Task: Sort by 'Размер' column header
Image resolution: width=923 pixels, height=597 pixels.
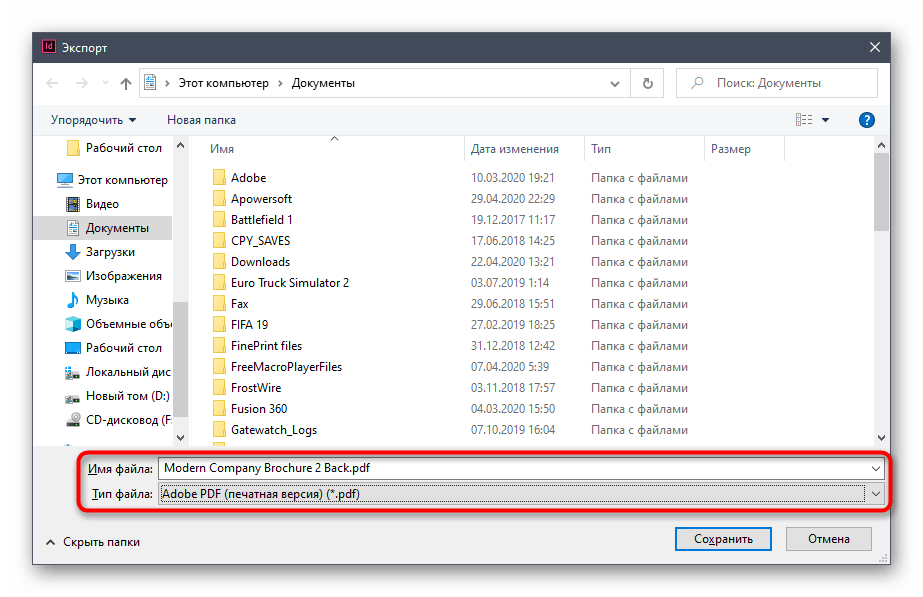Action: tap(731, 149)
